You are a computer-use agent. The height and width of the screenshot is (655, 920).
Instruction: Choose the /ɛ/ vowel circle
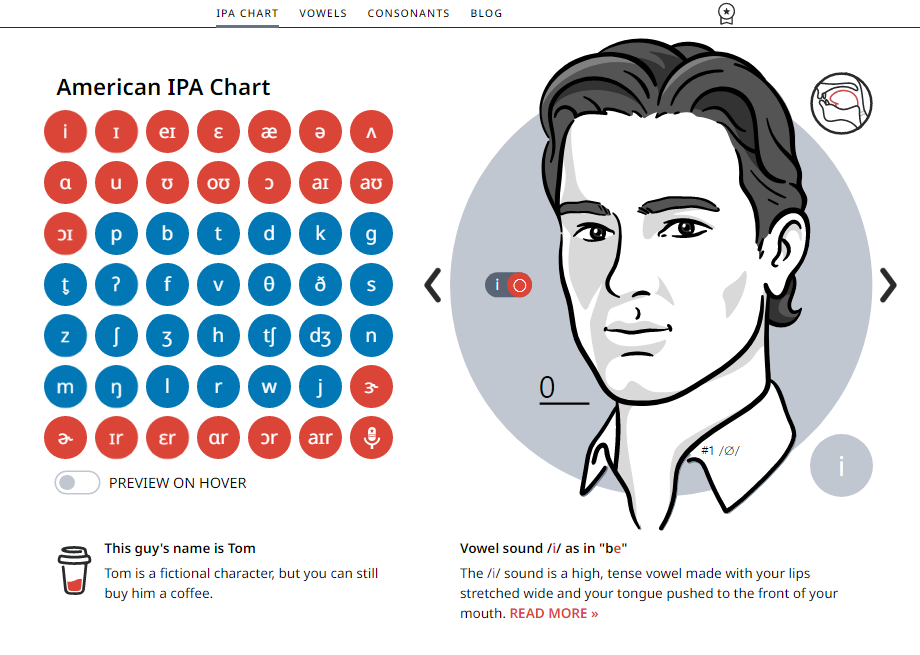coord(218,131)
